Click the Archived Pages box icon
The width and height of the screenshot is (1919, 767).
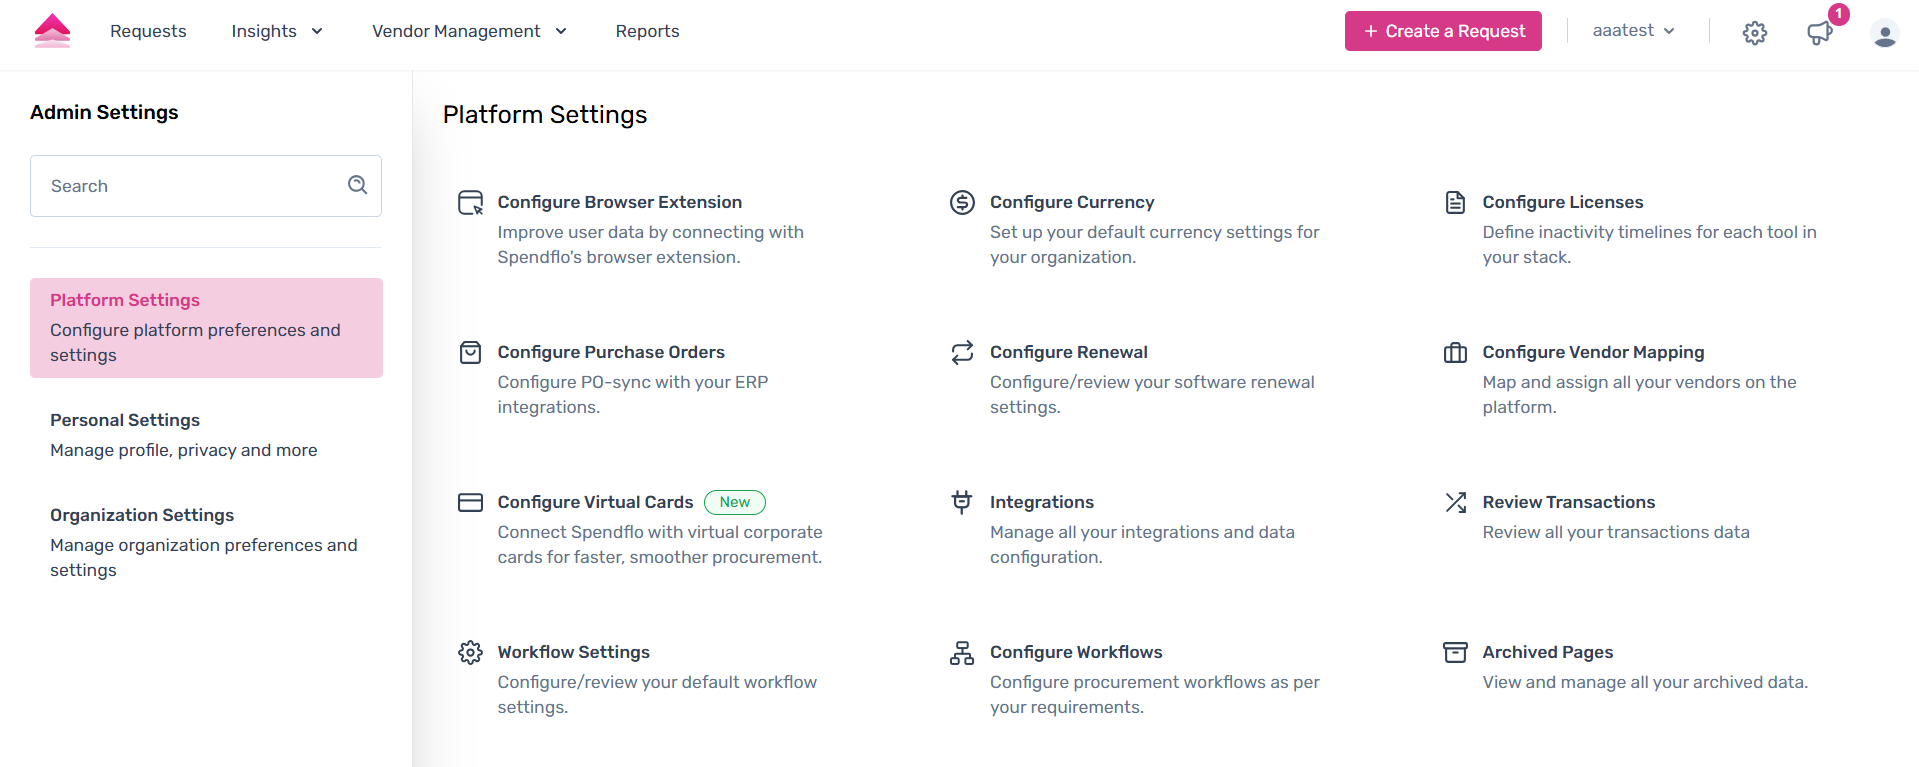1455,653
